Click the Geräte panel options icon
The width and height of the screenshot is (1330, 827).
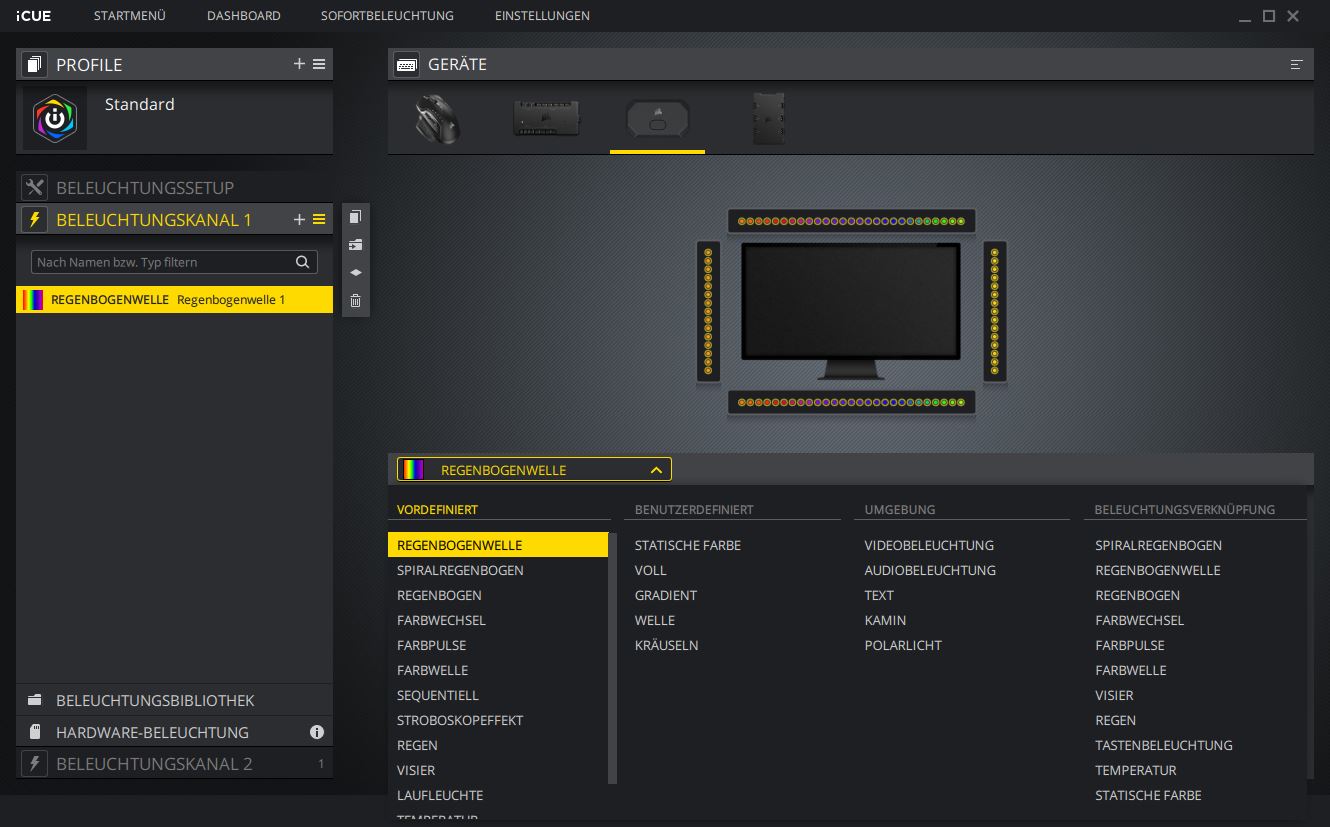[1297, 64]
